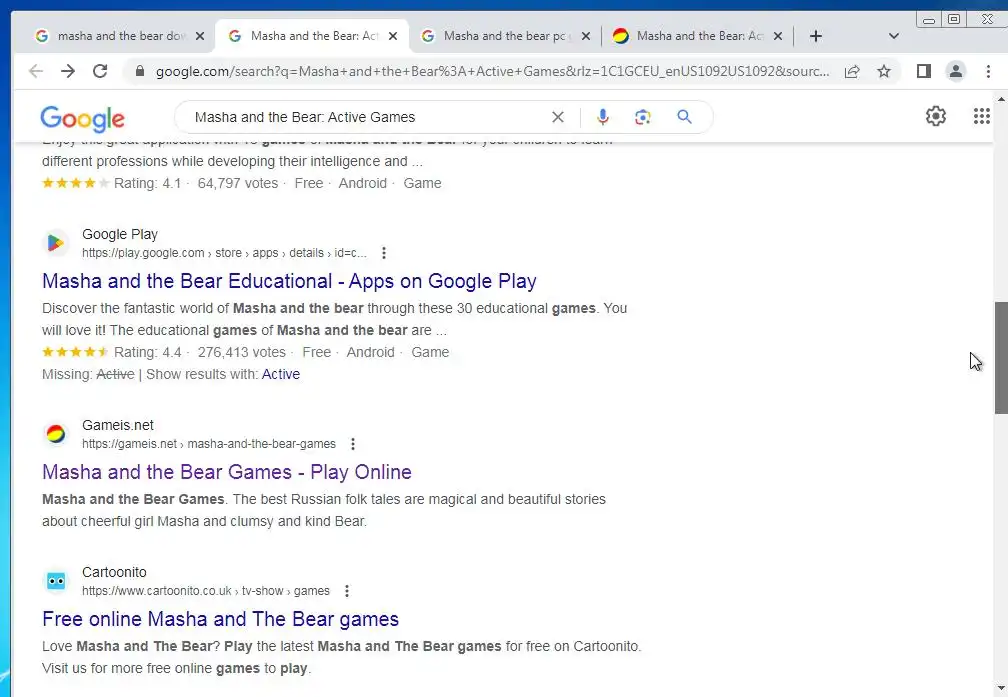Click the scrollbar down arrow
Viewport: 1008px width, 697px height.
pyautogui.click(x=1001, y=688)
